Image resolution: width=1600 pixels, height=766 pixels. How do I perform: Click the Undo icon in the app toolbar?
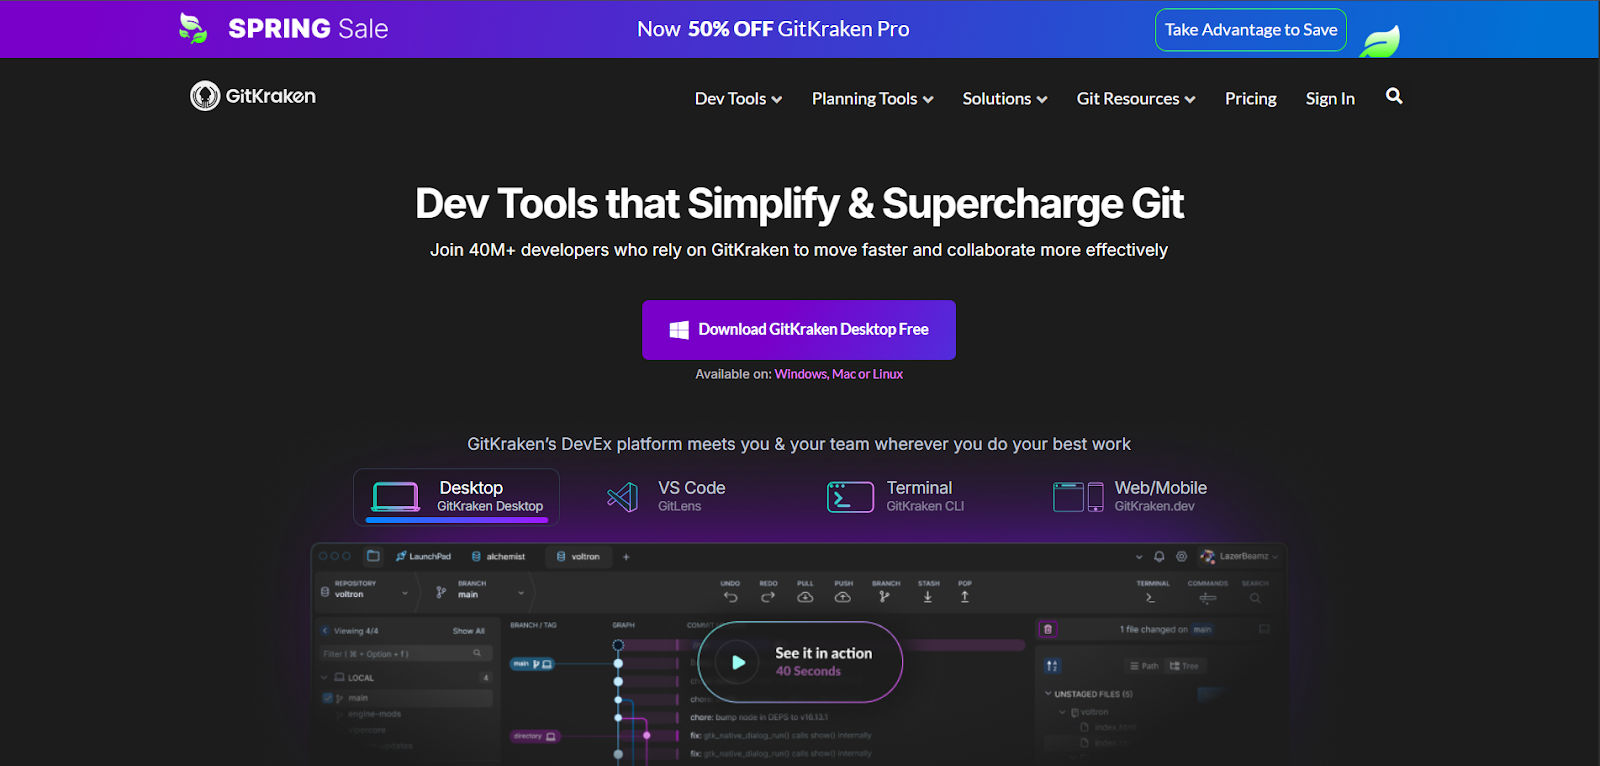click(730, 597)
